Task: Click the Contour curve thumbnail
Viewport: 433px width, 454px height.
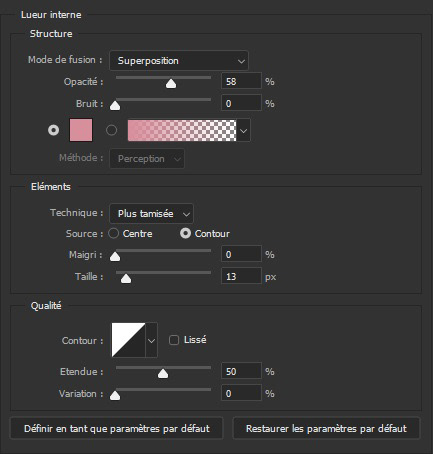Action: pos(128,340)
